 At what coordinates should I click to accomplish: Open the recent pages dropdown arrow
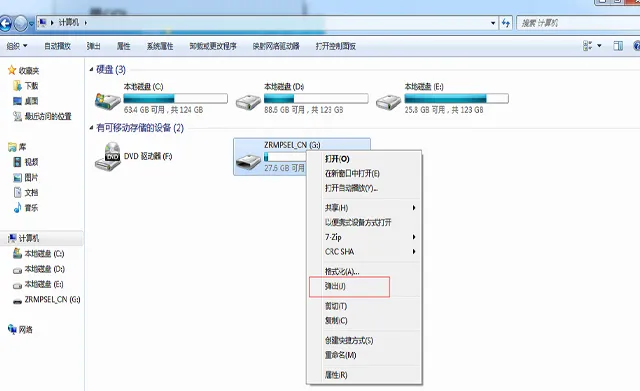(31, 24)
